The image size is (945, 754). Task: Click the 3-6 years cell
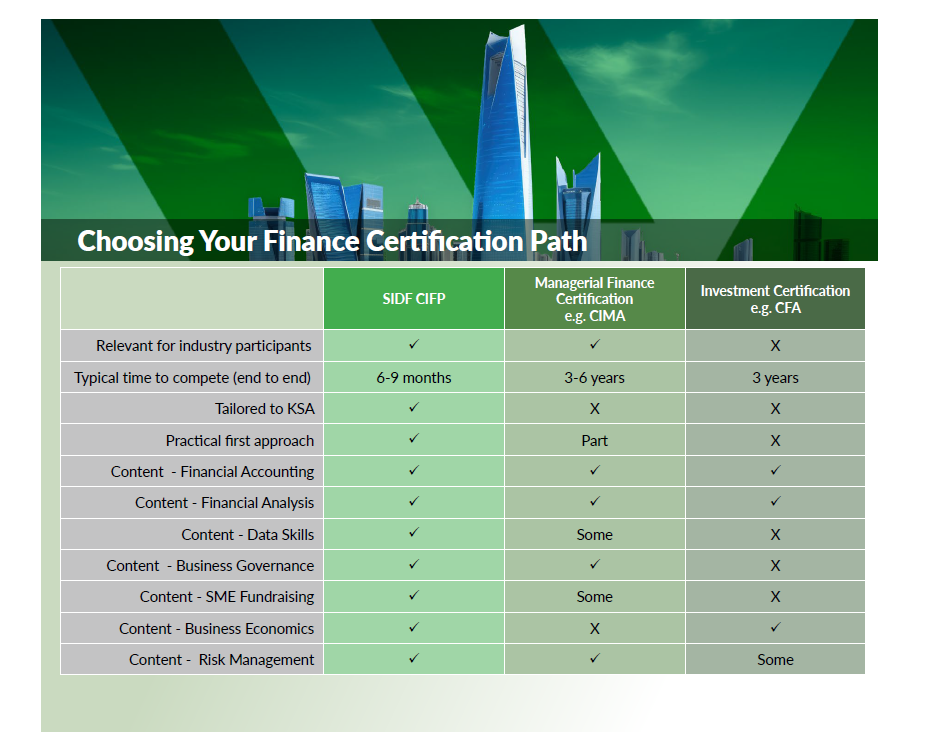[x=594, y=378]
